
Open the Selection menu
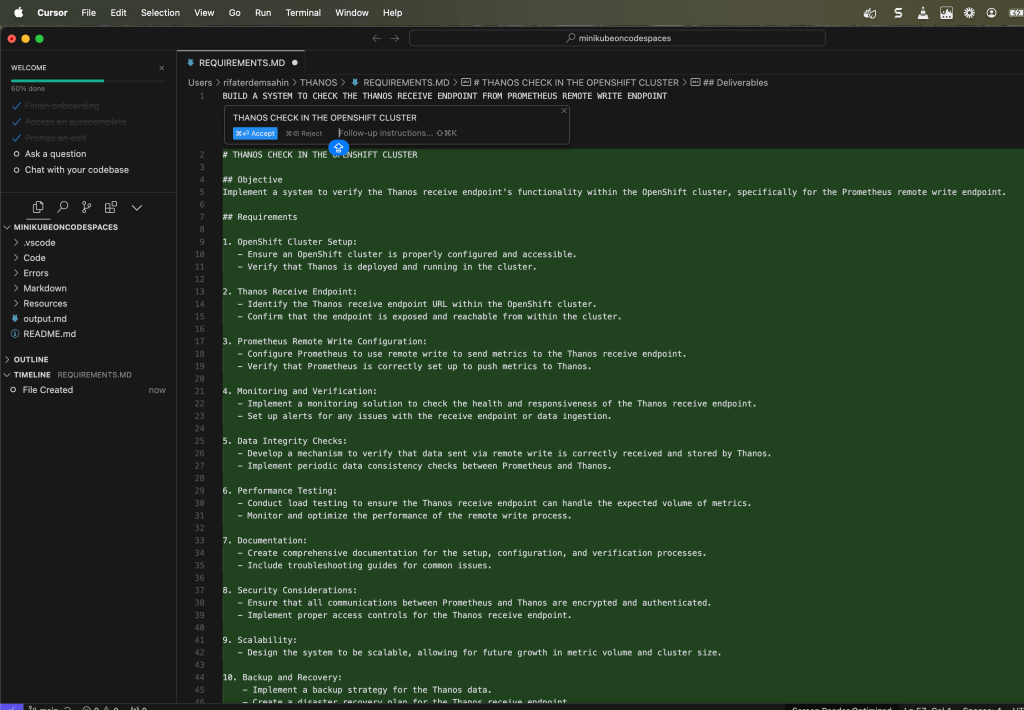[x=160, y=12]
